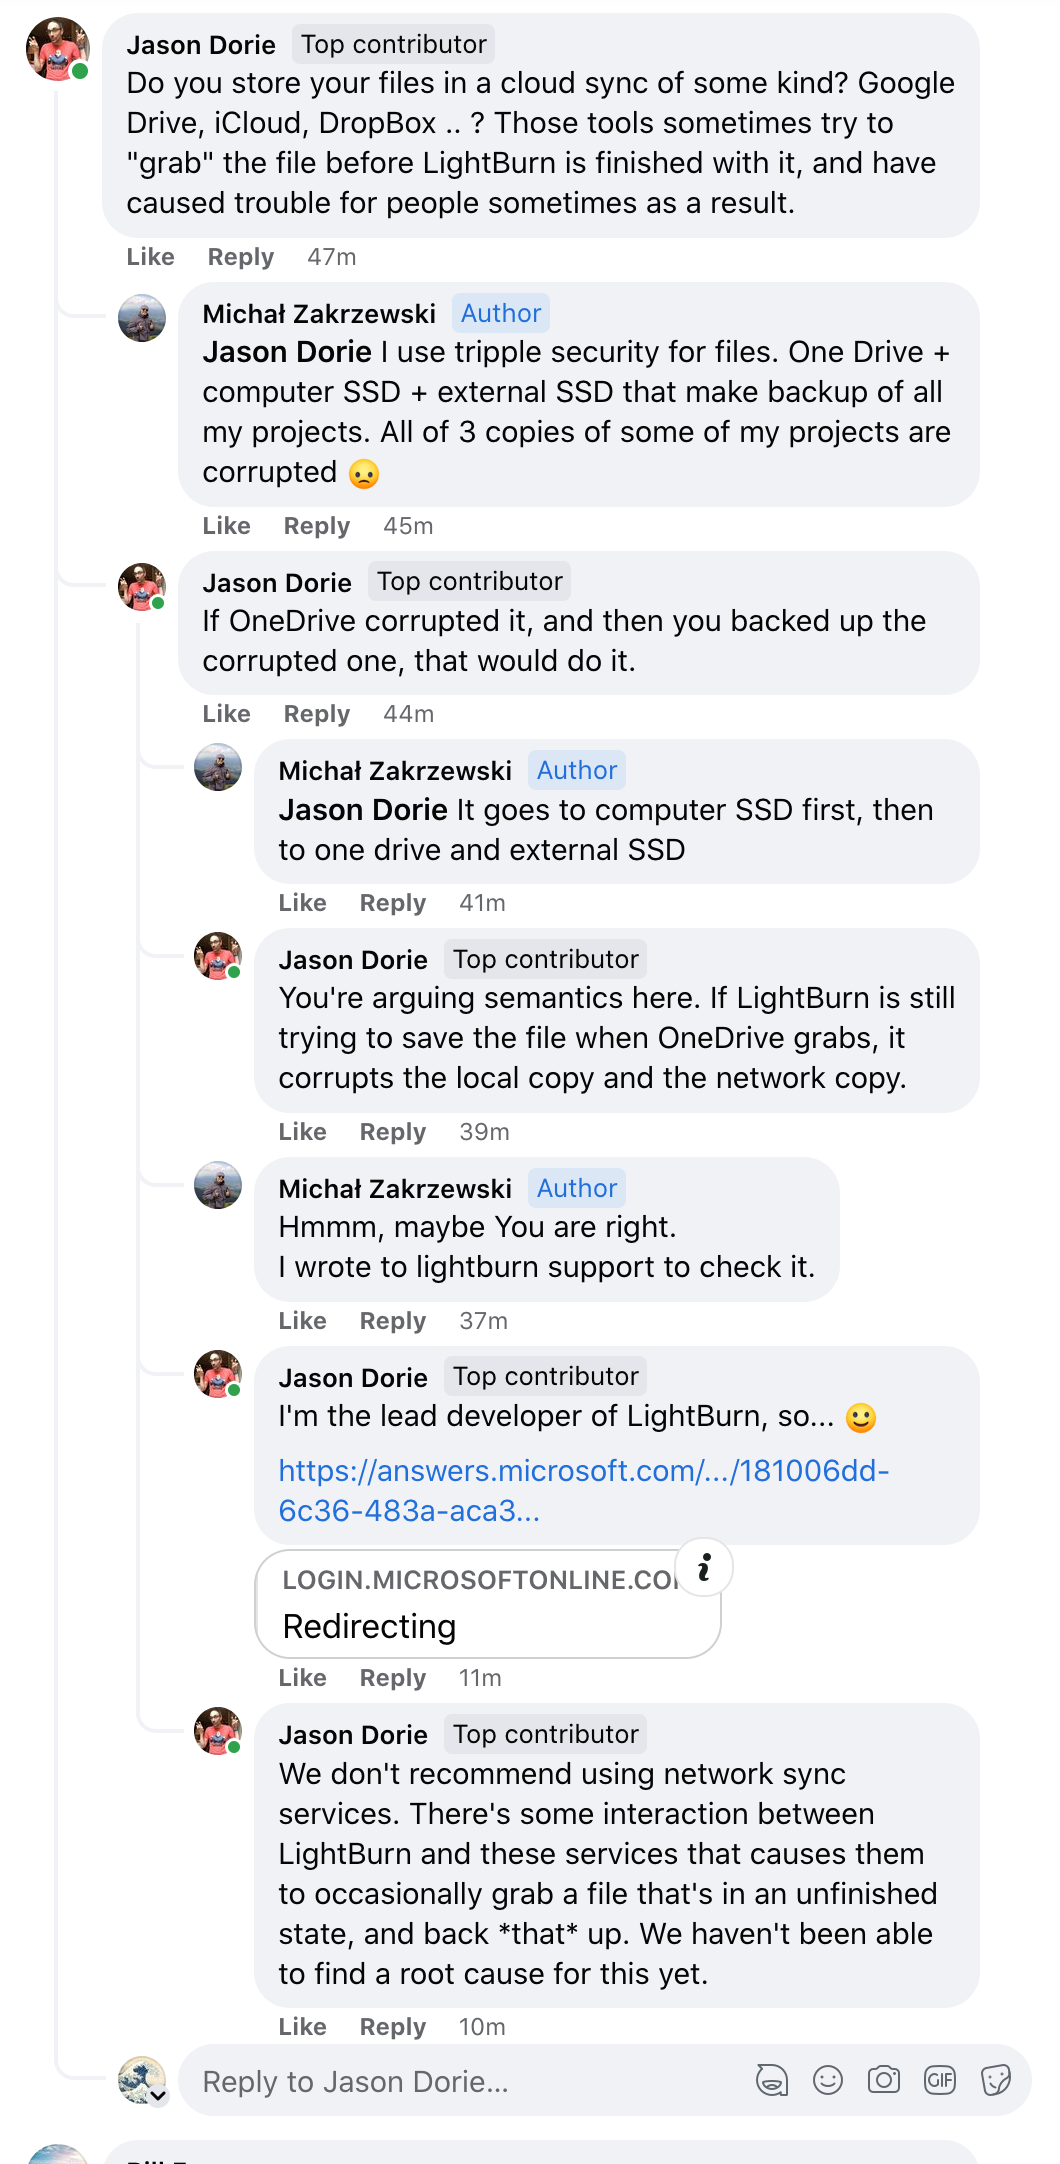This screenshot has height=2164, width=1060.
Task: Open Michał's avatar beside the "tripple security" comment
Action: tap(142, 318)
